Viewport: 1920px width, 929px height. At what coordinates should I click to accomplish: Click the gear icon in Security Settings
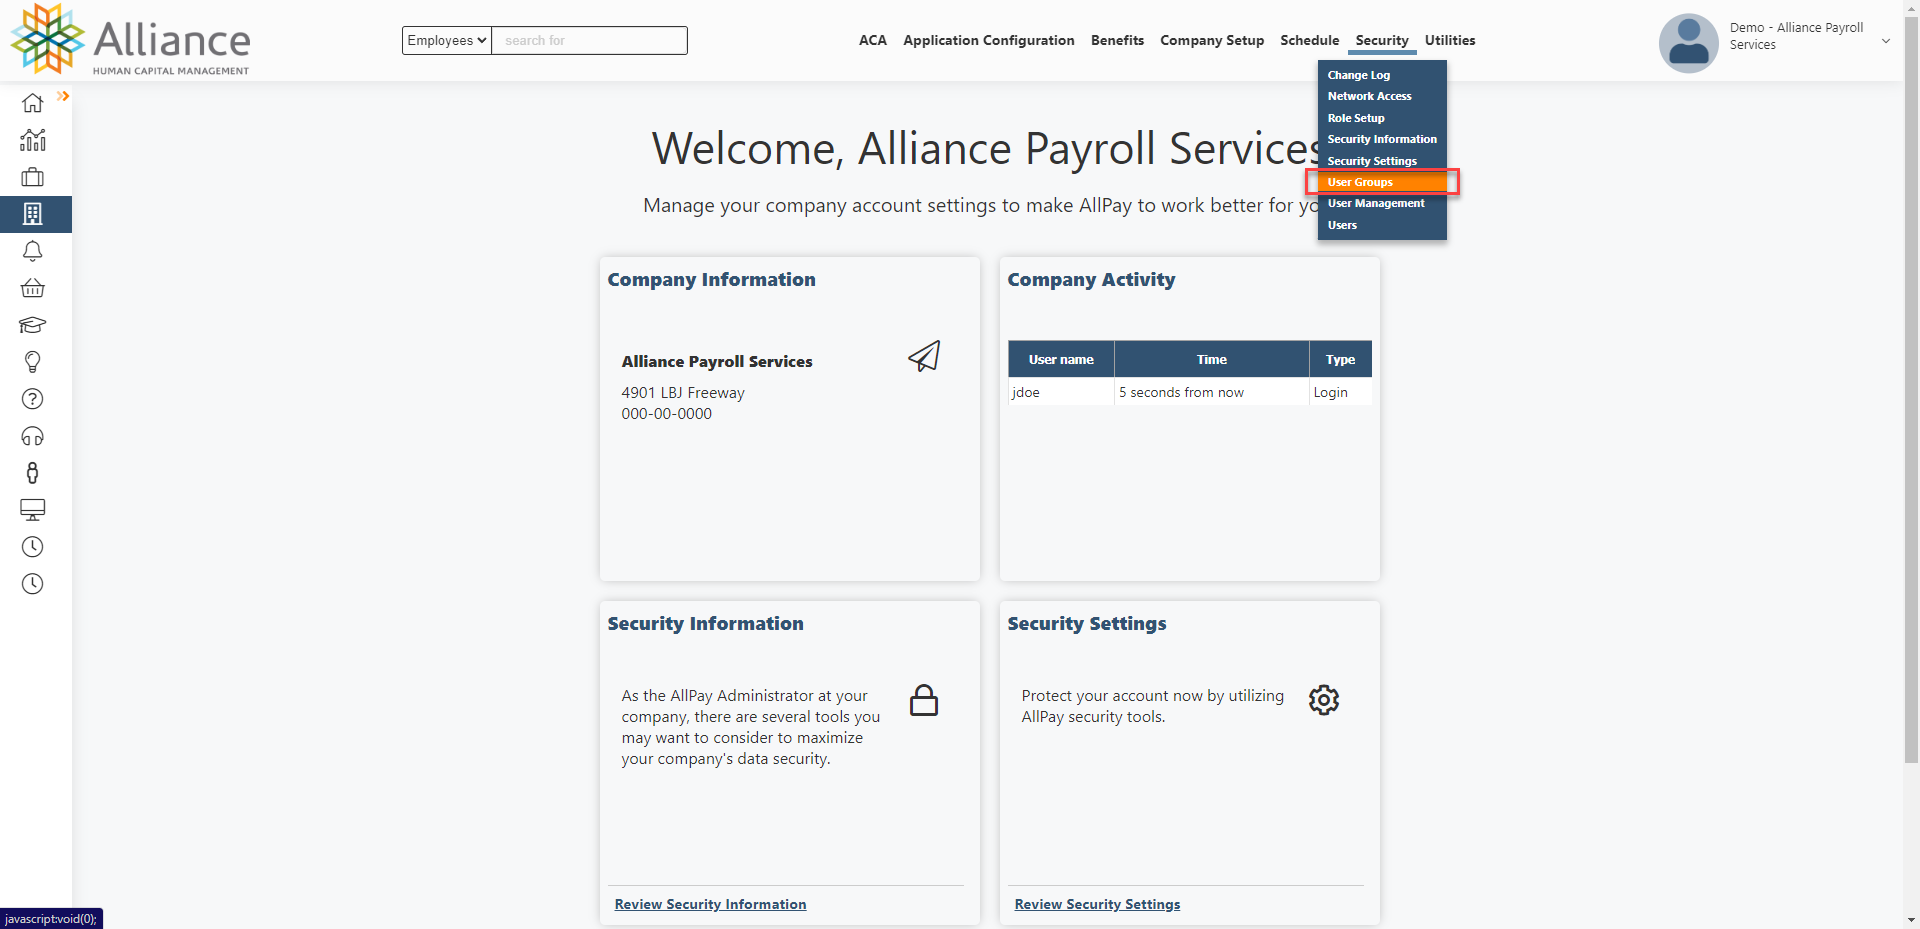pyautogui.click(x=1324, y=700)
